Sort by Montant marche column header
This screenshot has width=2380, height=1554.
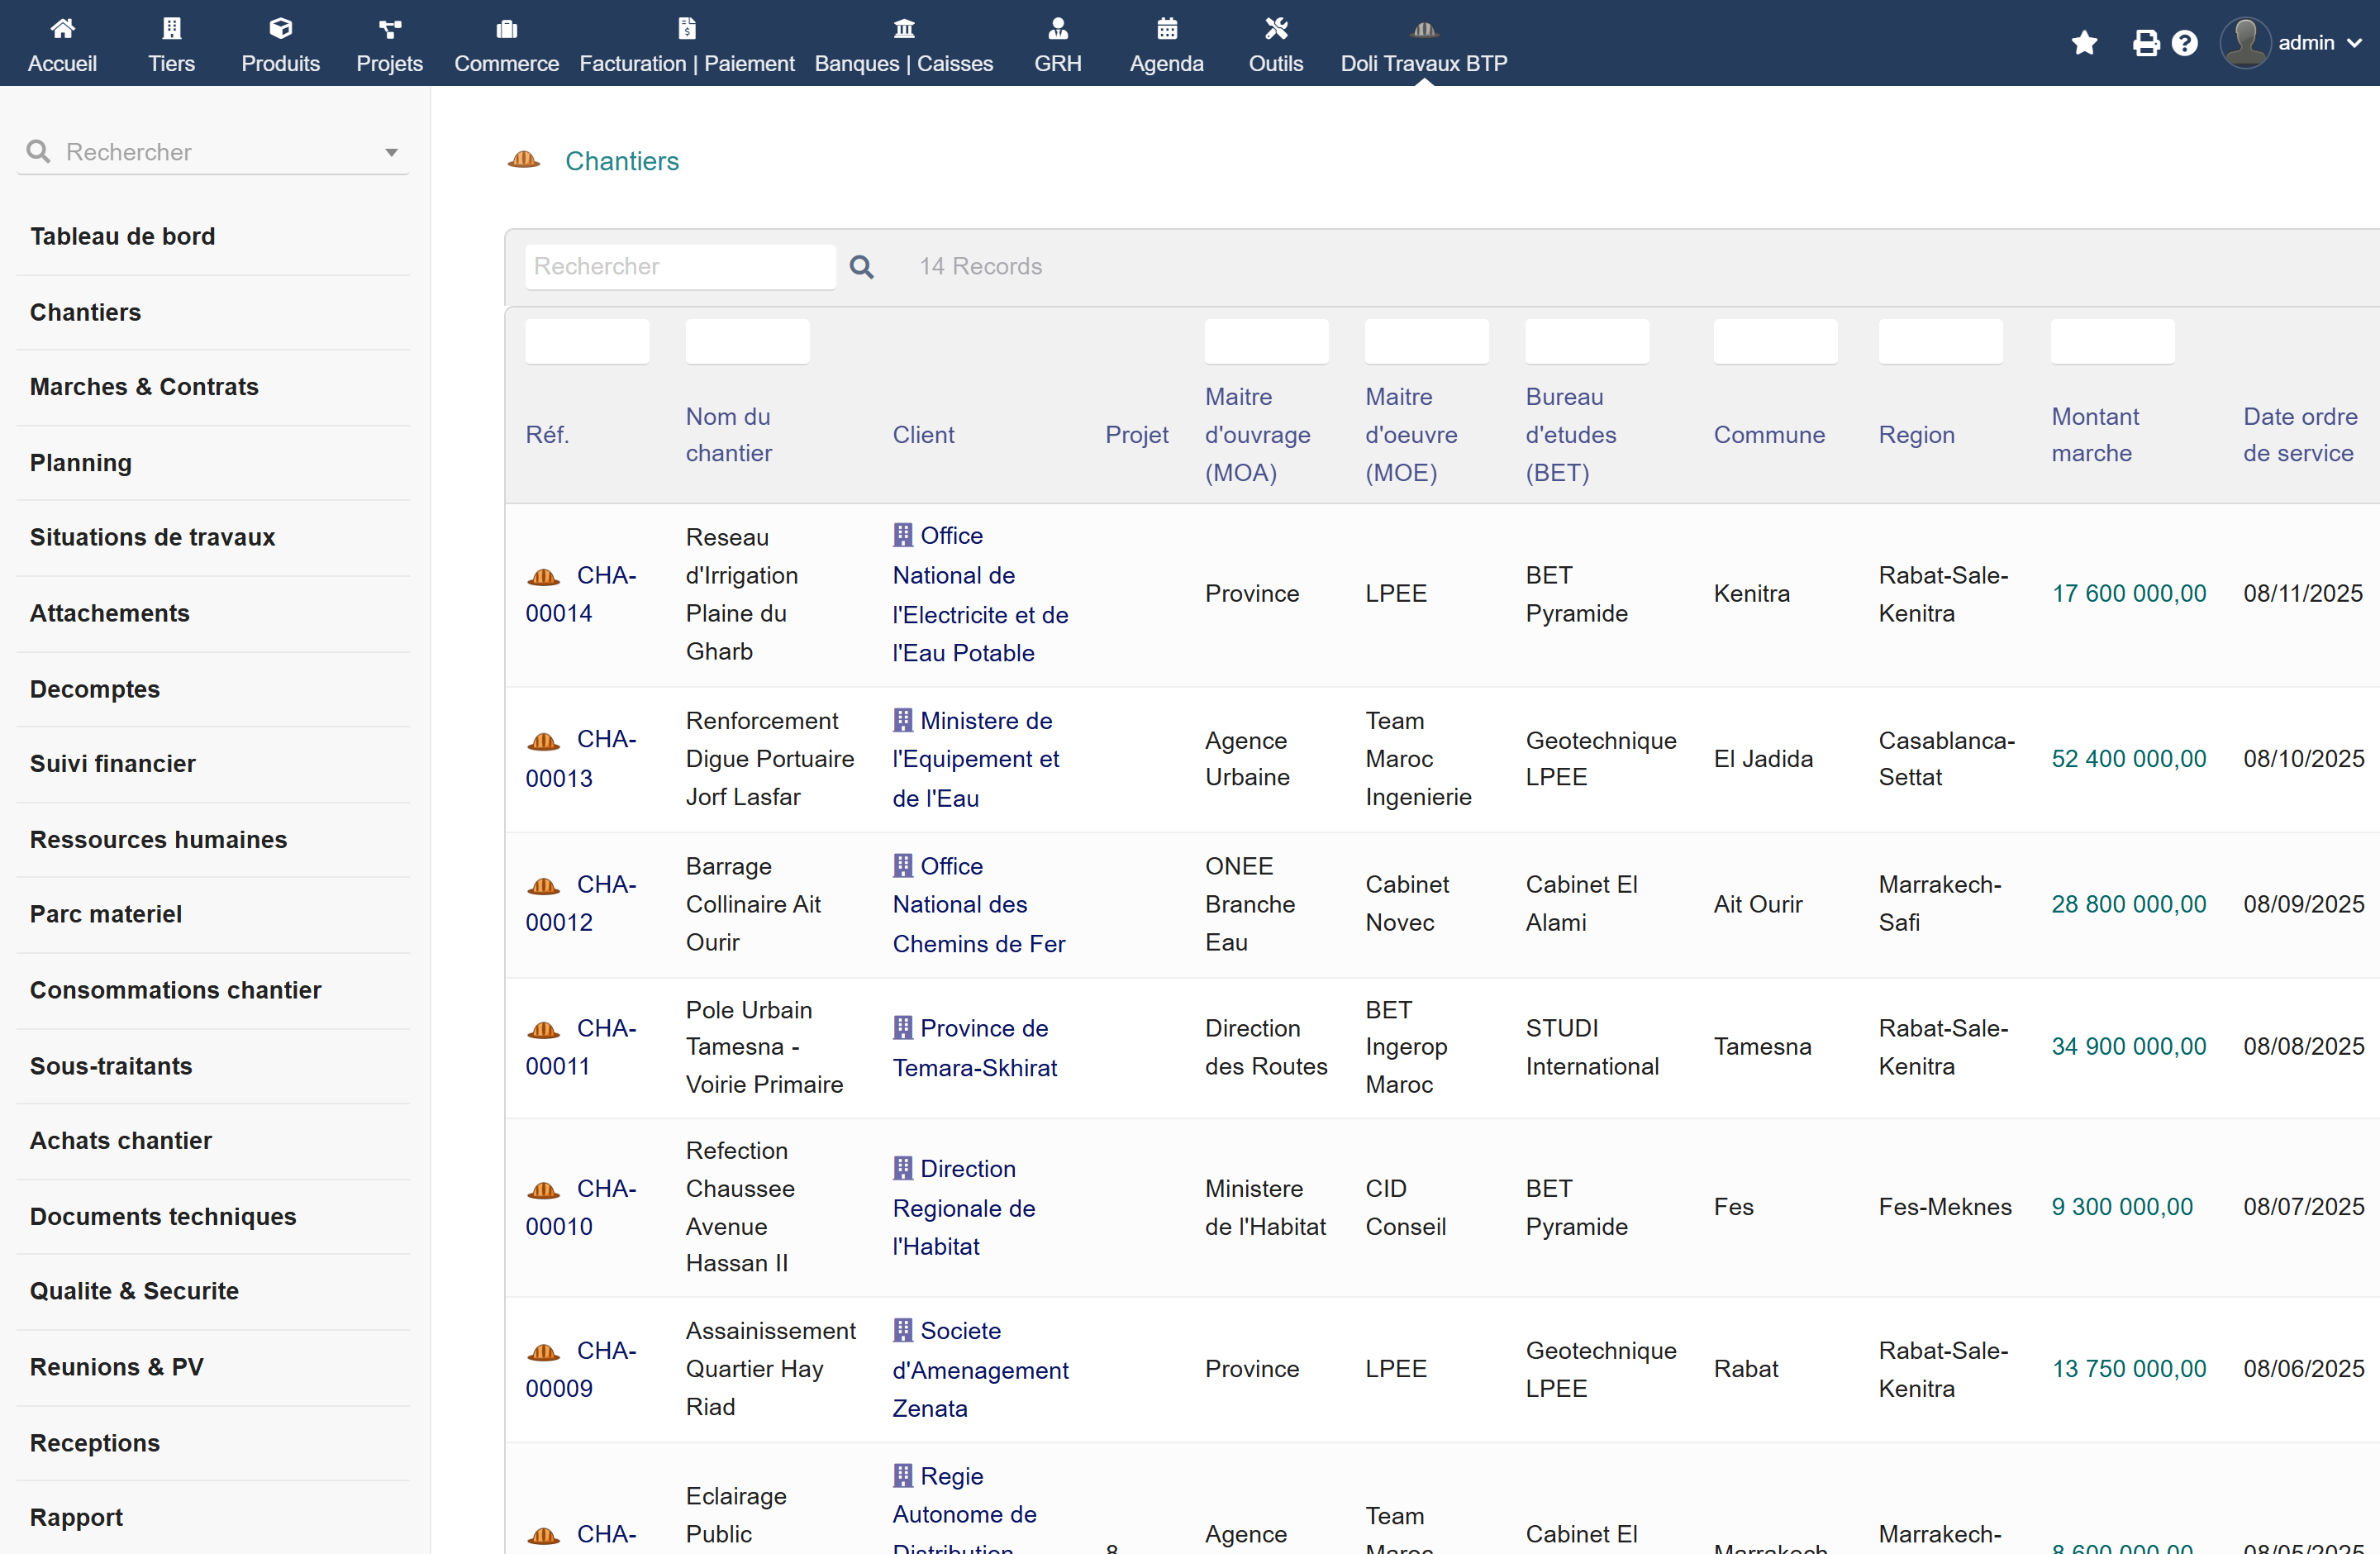pos(2095,435)
